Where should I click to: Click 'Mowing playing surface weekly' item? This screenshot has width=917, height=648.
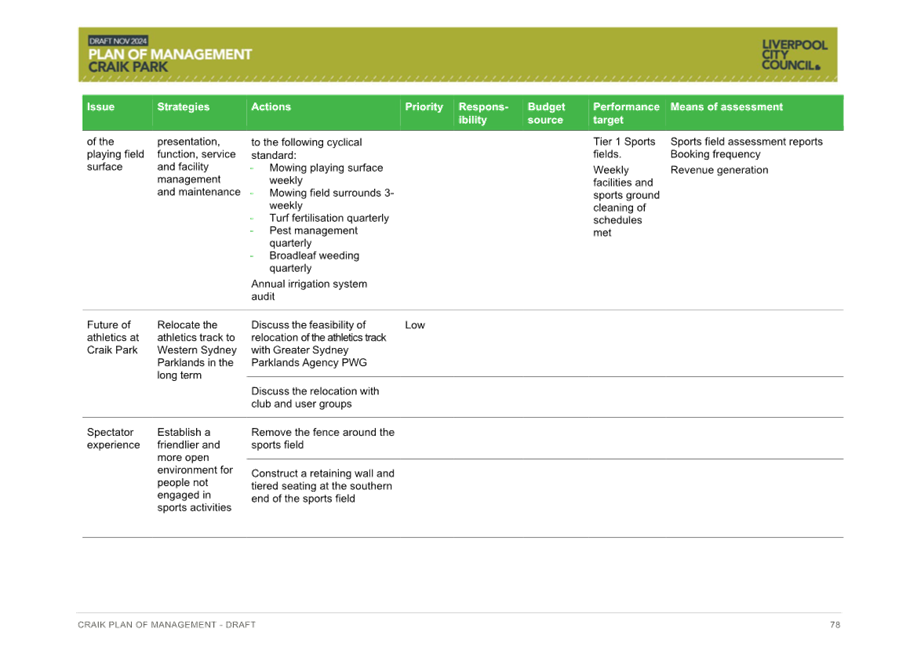(326, 174)
